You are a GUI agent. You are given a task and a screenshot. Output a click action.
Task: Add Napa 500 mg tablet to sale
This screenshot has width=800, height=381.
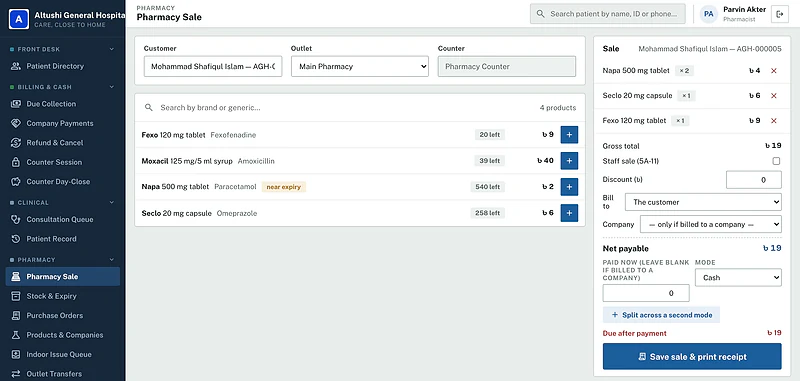point(569,187)
